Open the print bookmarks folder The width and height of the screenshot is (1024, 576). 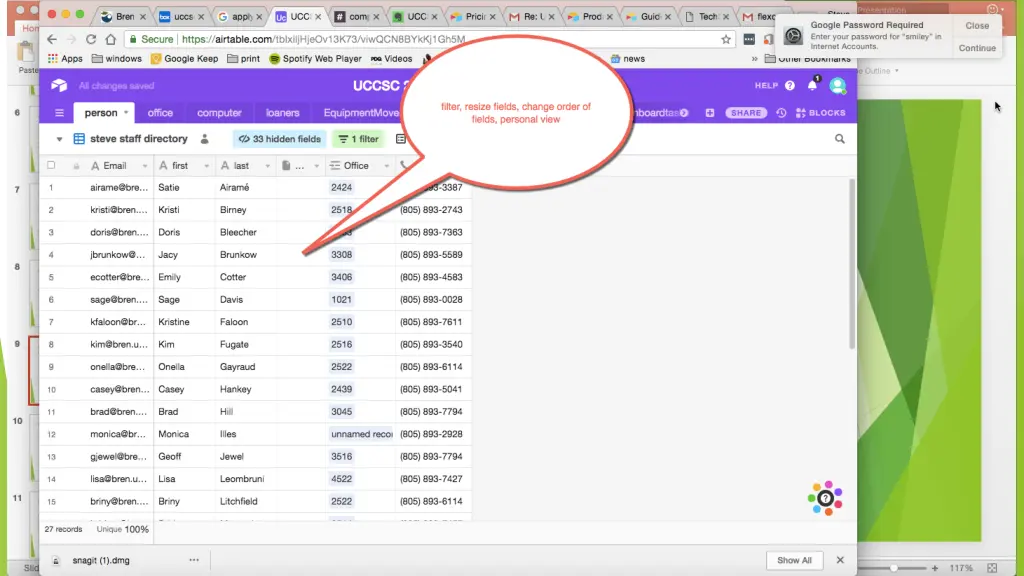coord(243,59)
